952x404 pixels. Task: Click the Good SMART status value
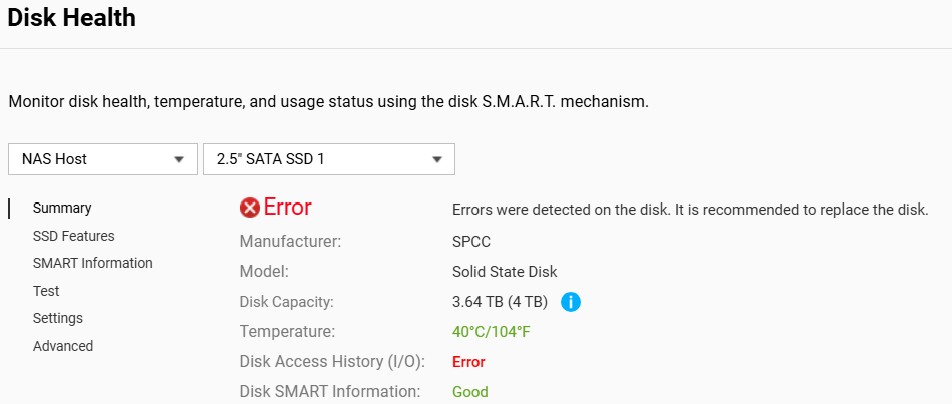point(470,392)
